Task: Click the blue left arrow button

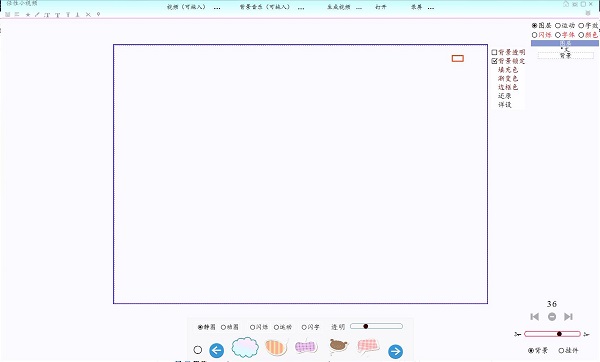Action: tap(217, 350)
